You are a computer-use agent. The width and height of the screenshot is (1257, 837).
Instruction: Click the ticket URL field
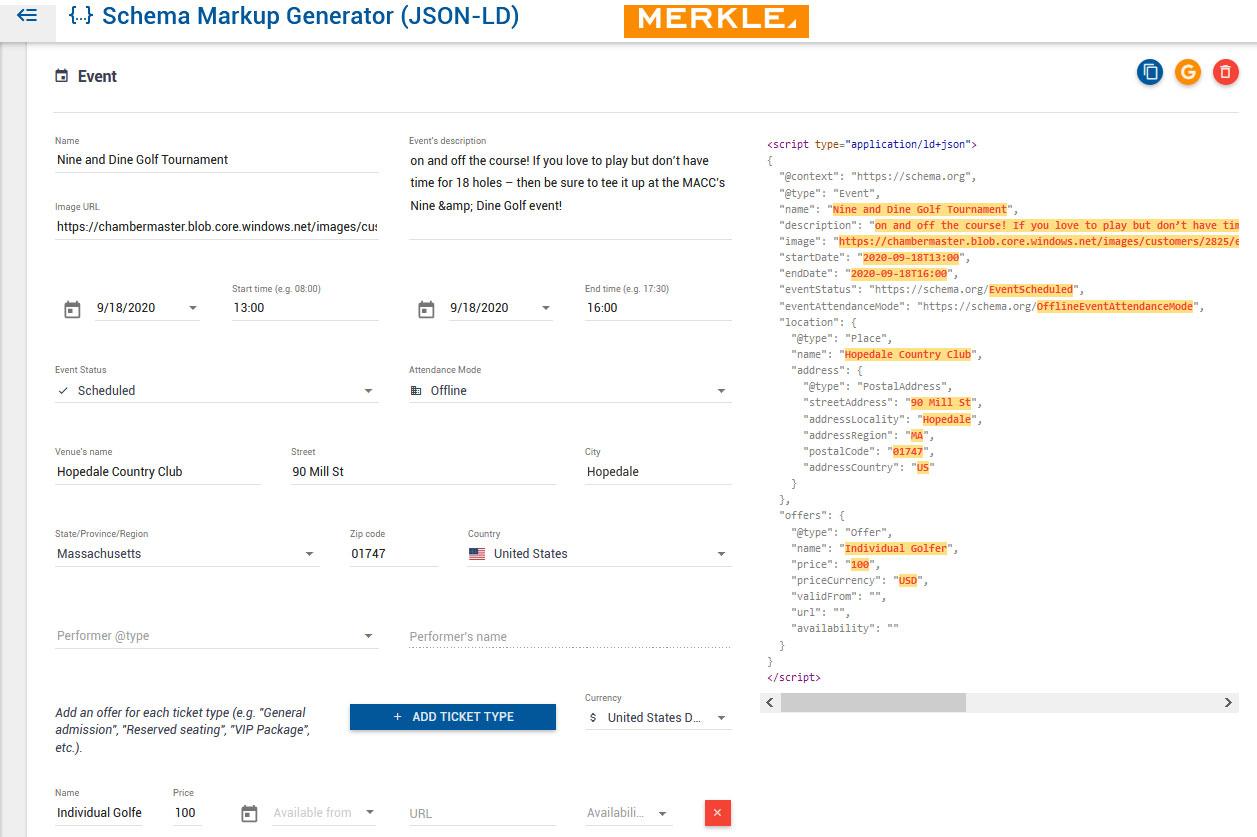(482, 813)
